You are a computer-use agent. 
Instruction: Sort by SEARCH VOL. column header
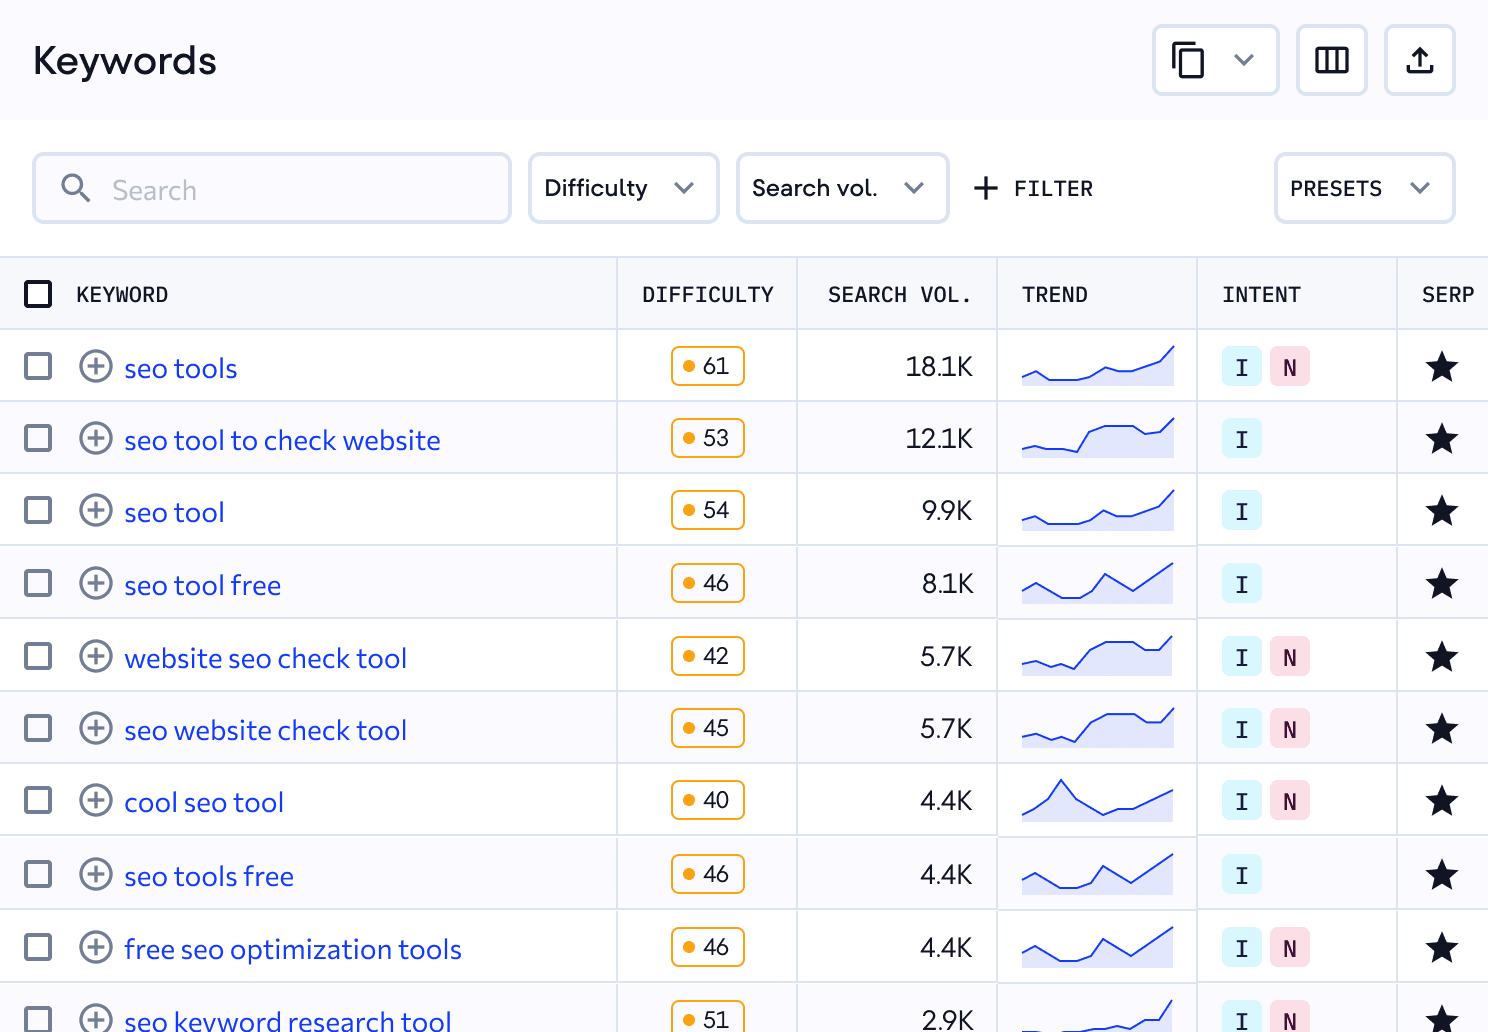[x=899, y=295]
